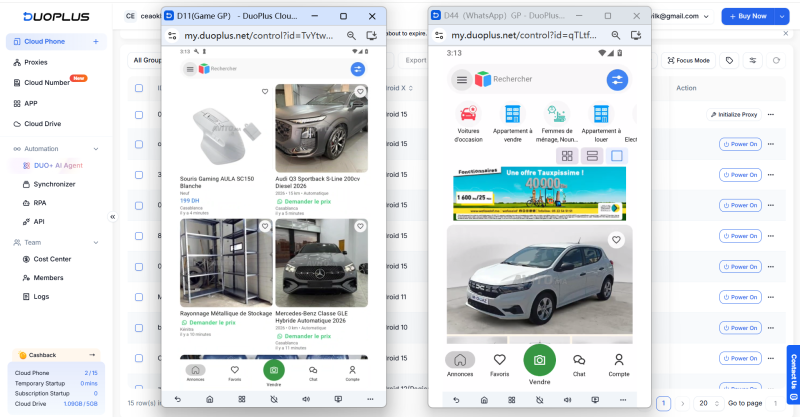Collapse the Automation section in sidebar
The image size is (800, 417).
tap(96, 149)
